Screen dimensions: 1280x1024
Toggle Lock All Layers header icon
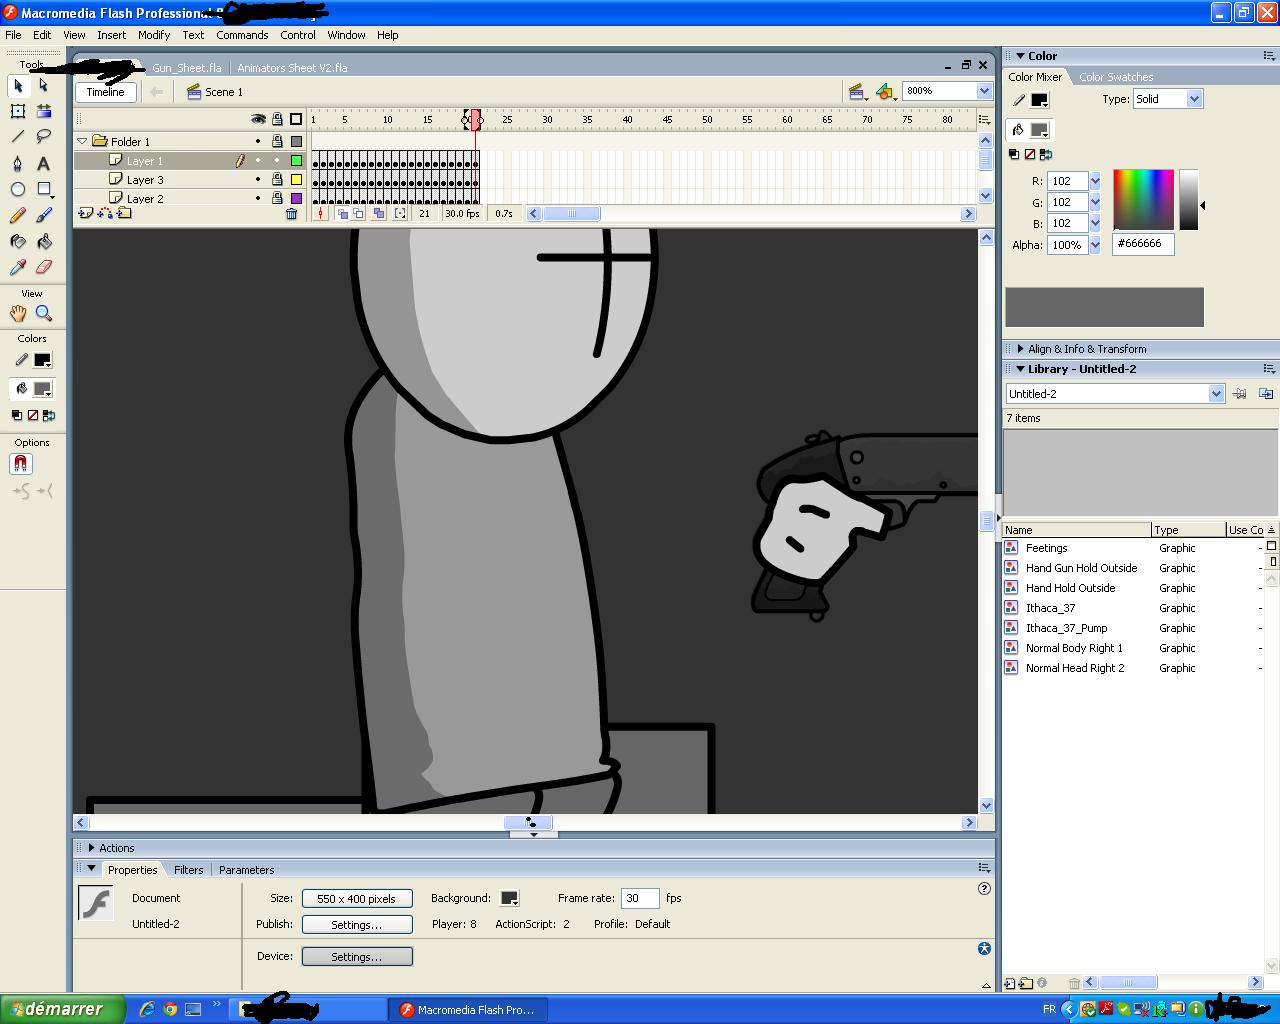coord(277,119)
